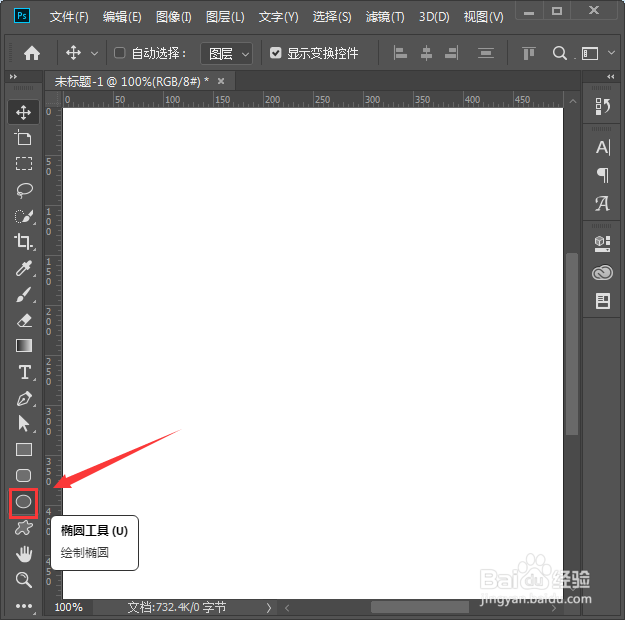
Task: Open the 滤镜(T) menu
Action: (385, 17)
